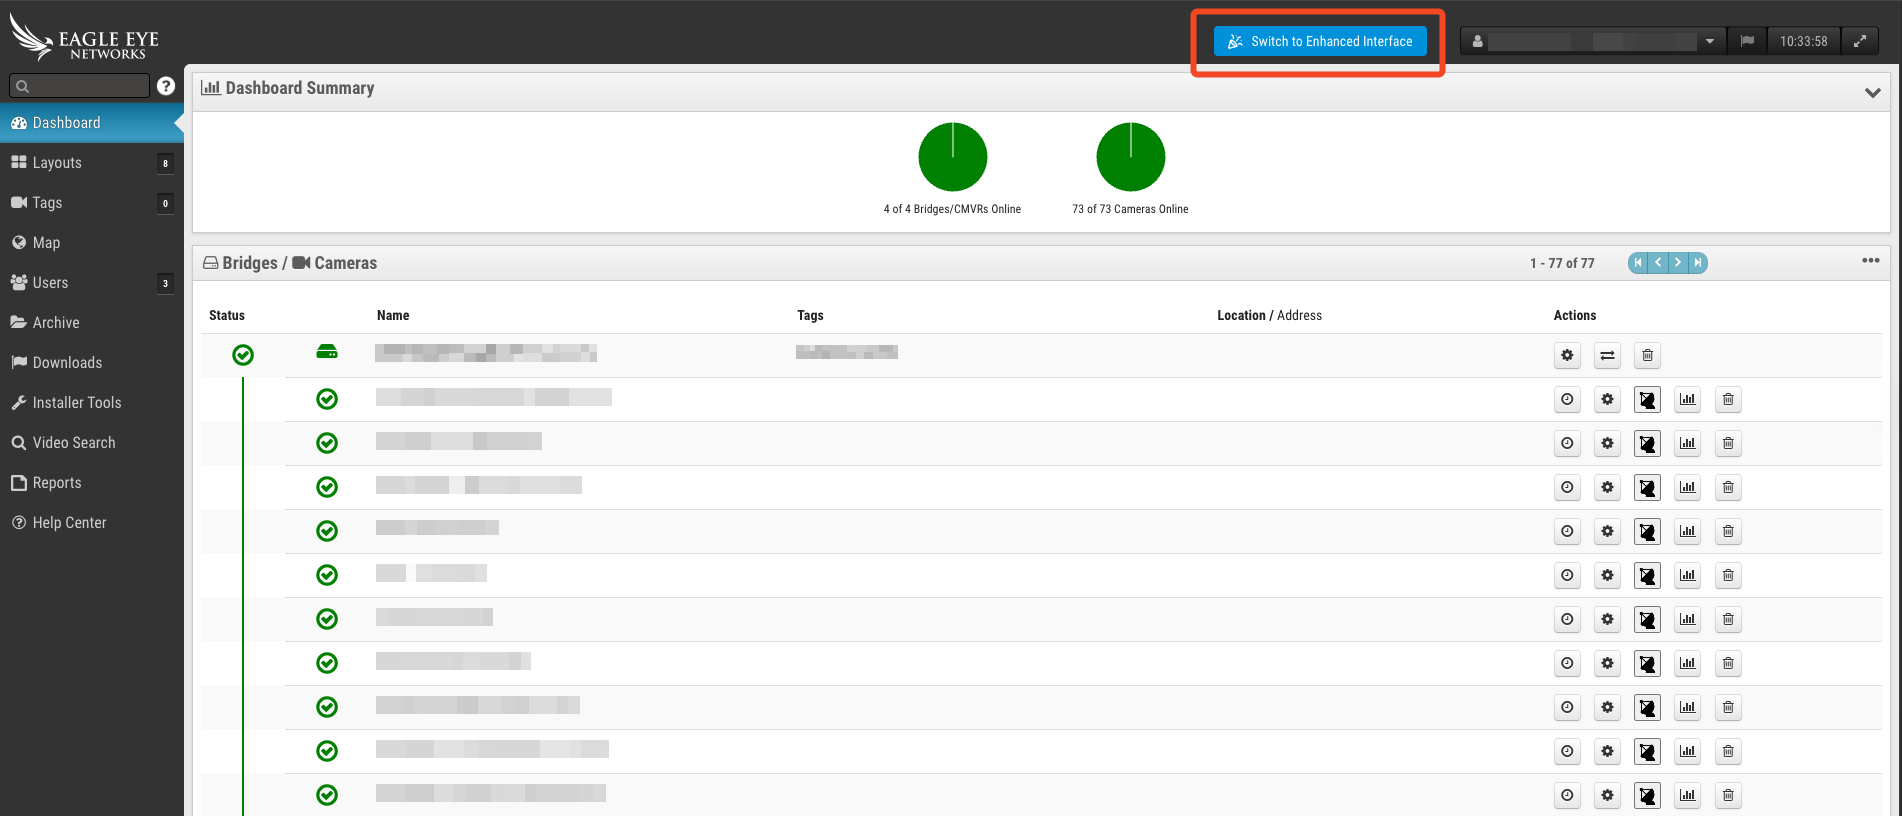Go to next page of cameras
This screenshot has height=816, width=1902.
point(1678,263)
